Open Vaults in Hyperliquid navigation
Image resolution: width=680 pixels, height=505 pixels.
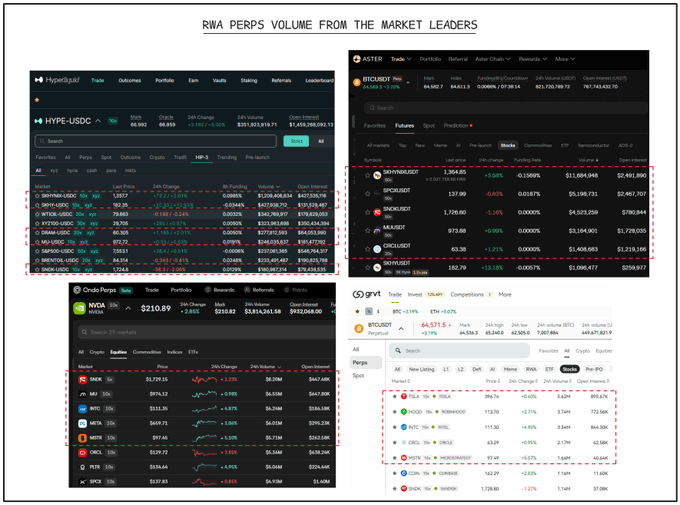point(219,80)
